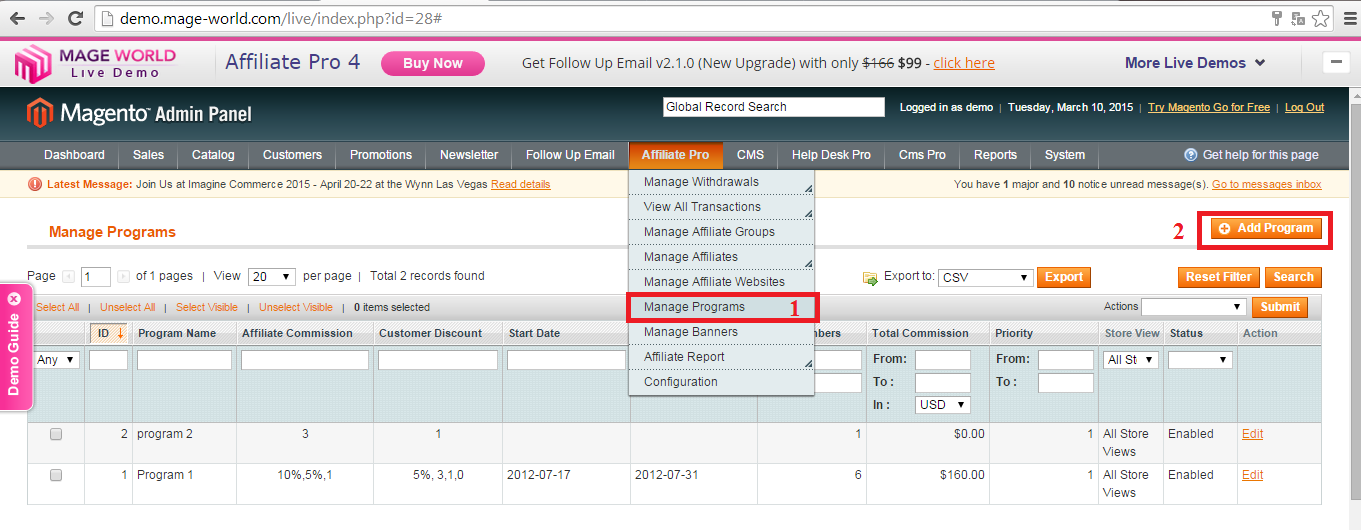Collapse demo bar with minus icon
Image resolution: width=1361 pixels, height=530 pixels.
[x=1336, y=63]
